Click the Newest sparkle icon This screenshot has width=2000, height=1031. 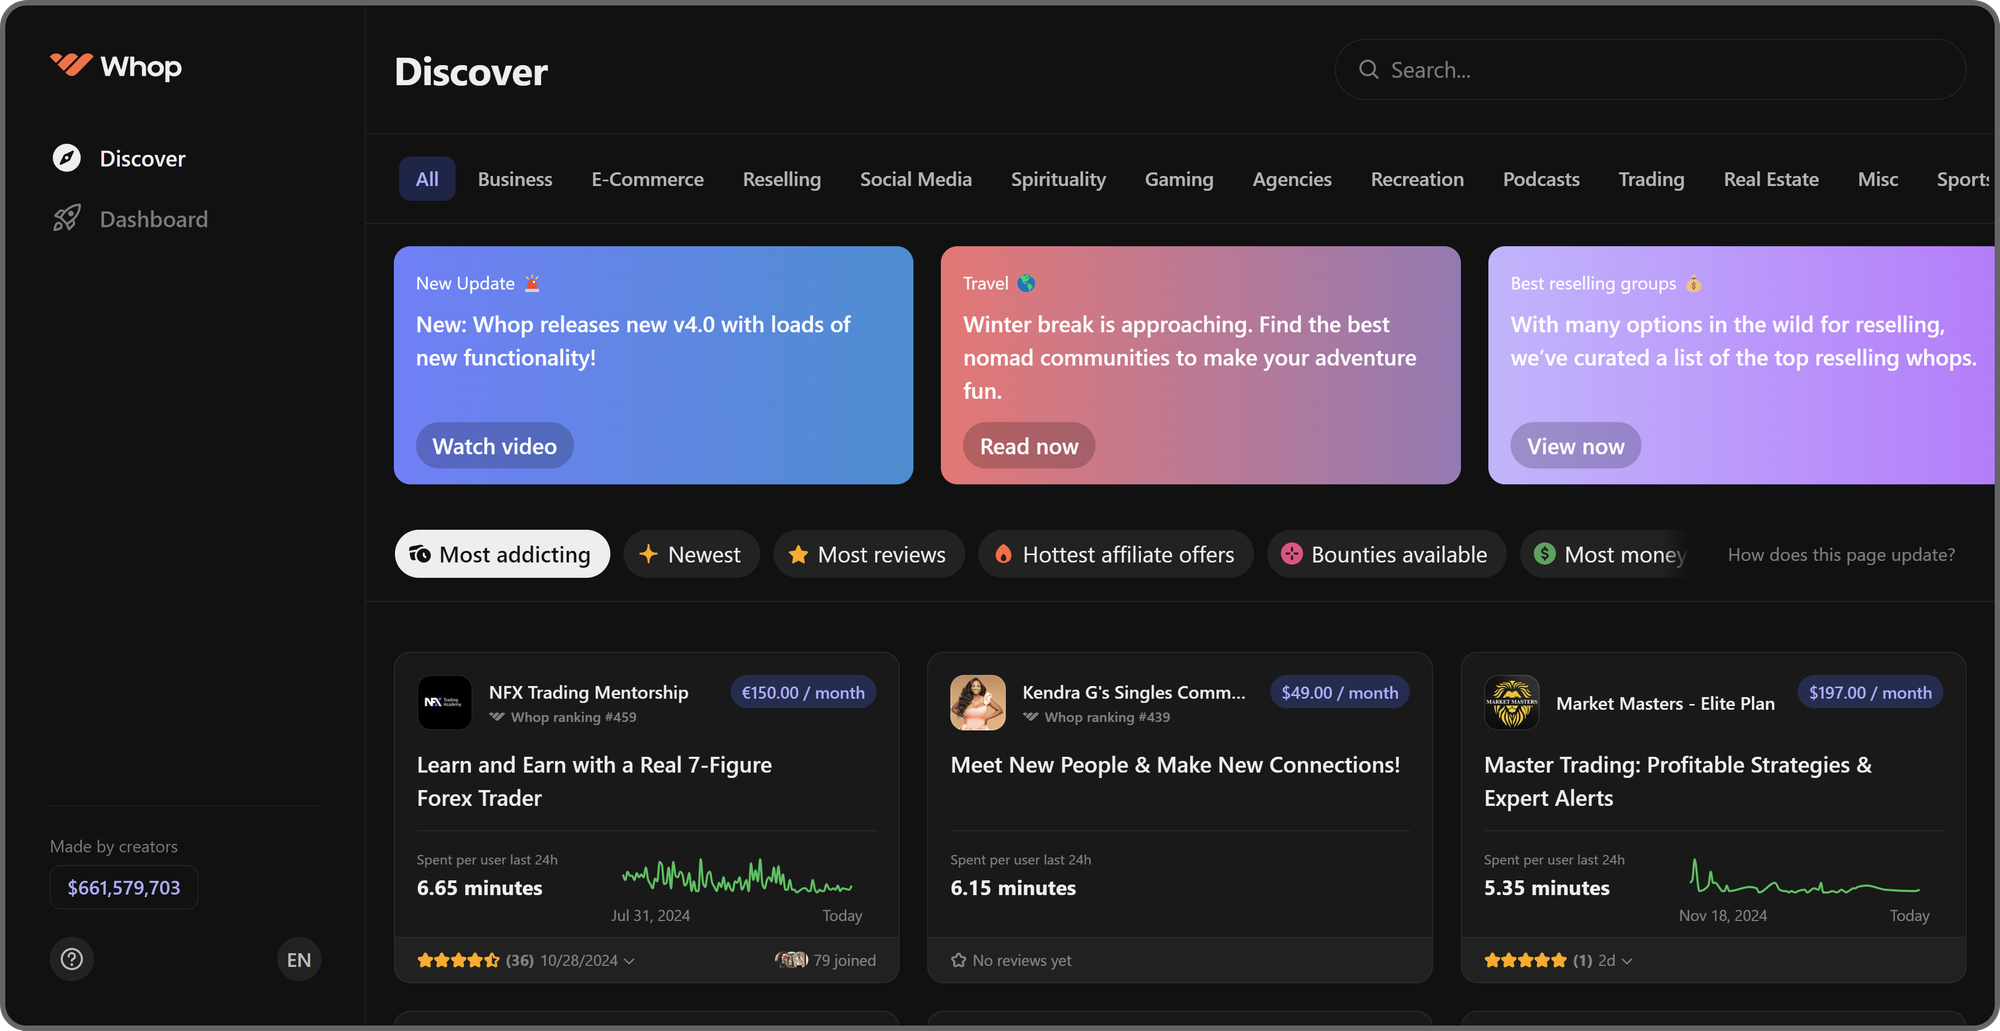tap(648, 554)
